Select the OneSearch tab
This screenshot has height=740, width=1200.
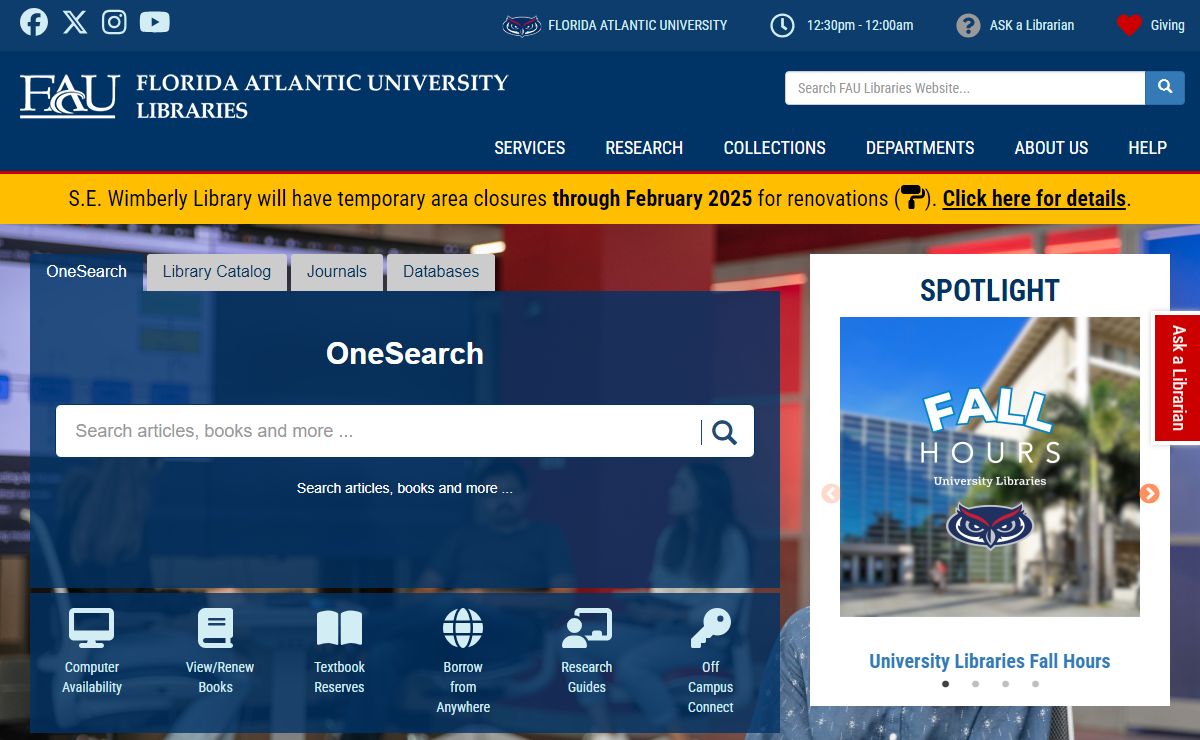[x=87, y=272]
